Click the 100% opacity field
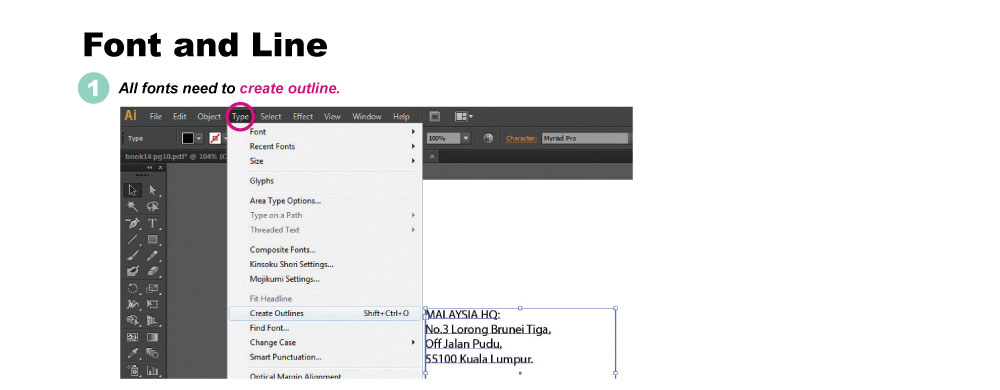Screen dimensions: 1000x390 443,138
